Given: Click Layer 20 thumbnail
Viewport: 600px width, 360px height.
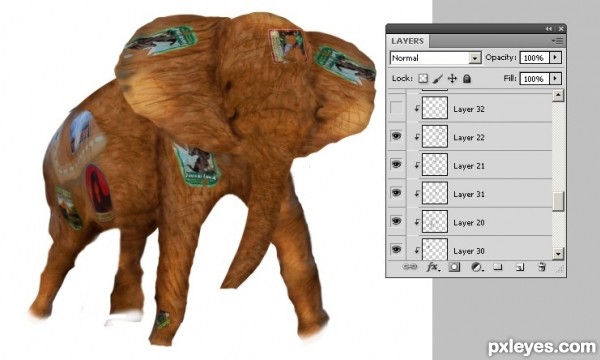Looking at the screenshot, I should coord(435,221).
